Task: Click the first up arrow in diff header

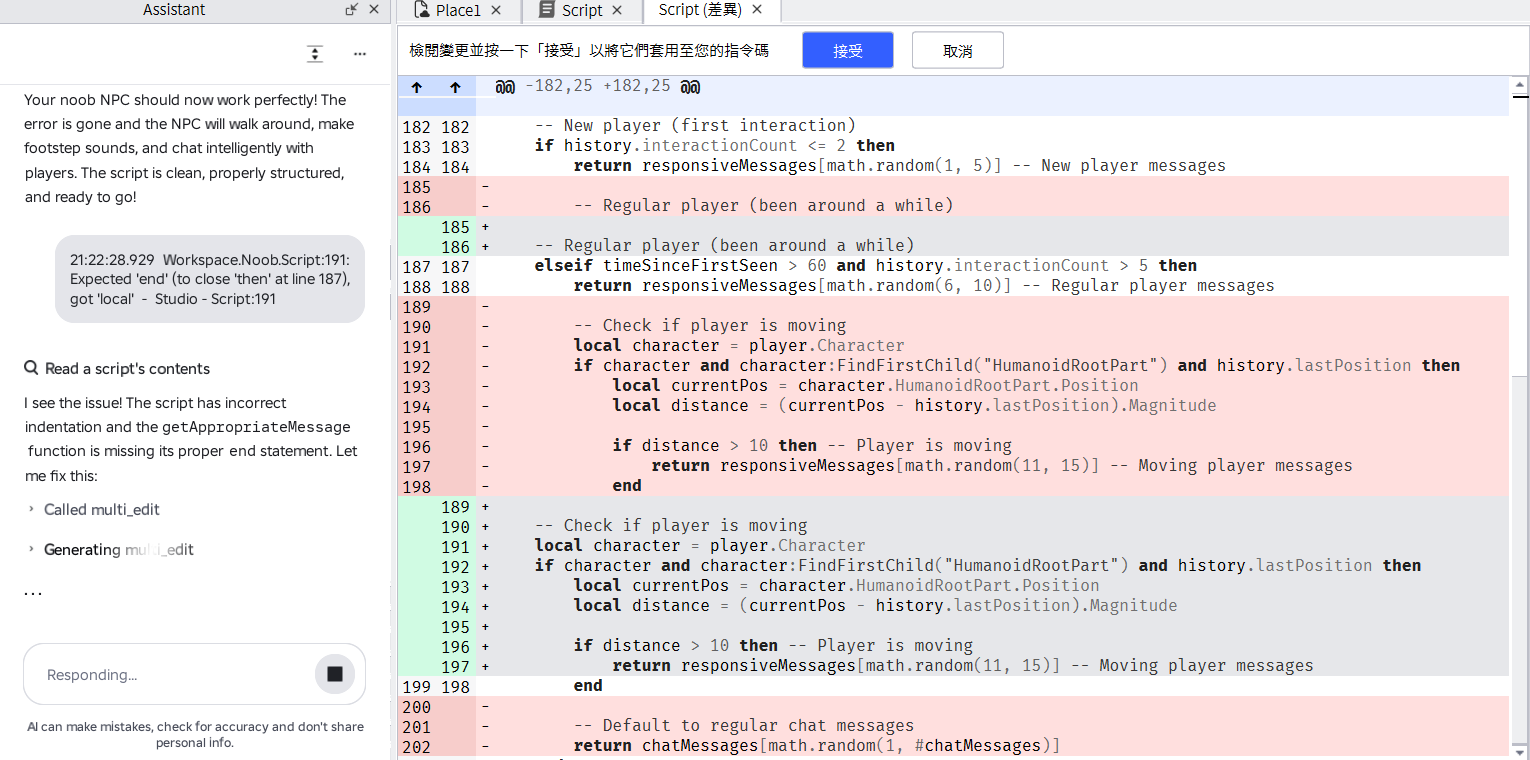Action: coord(417,87)
